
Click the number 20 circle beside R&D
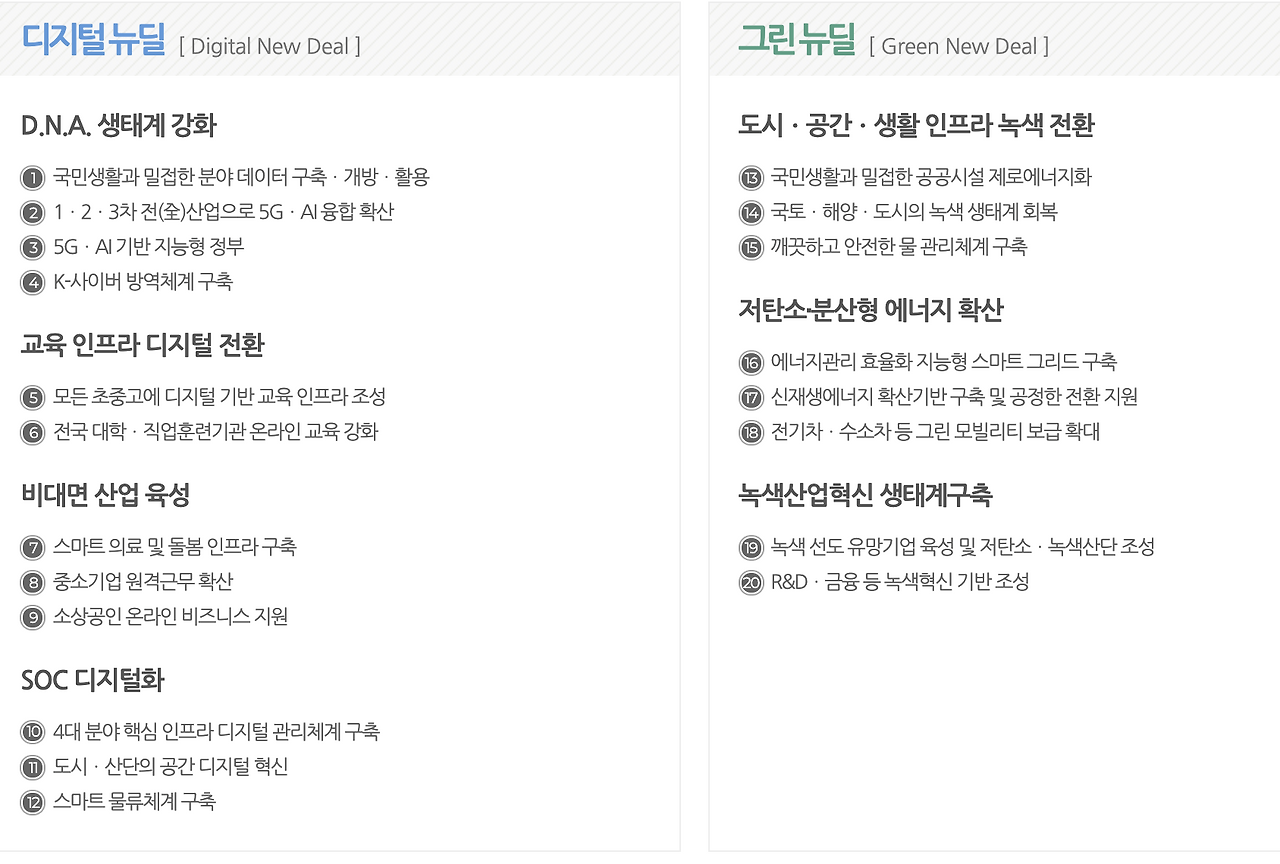coord(751,583)
